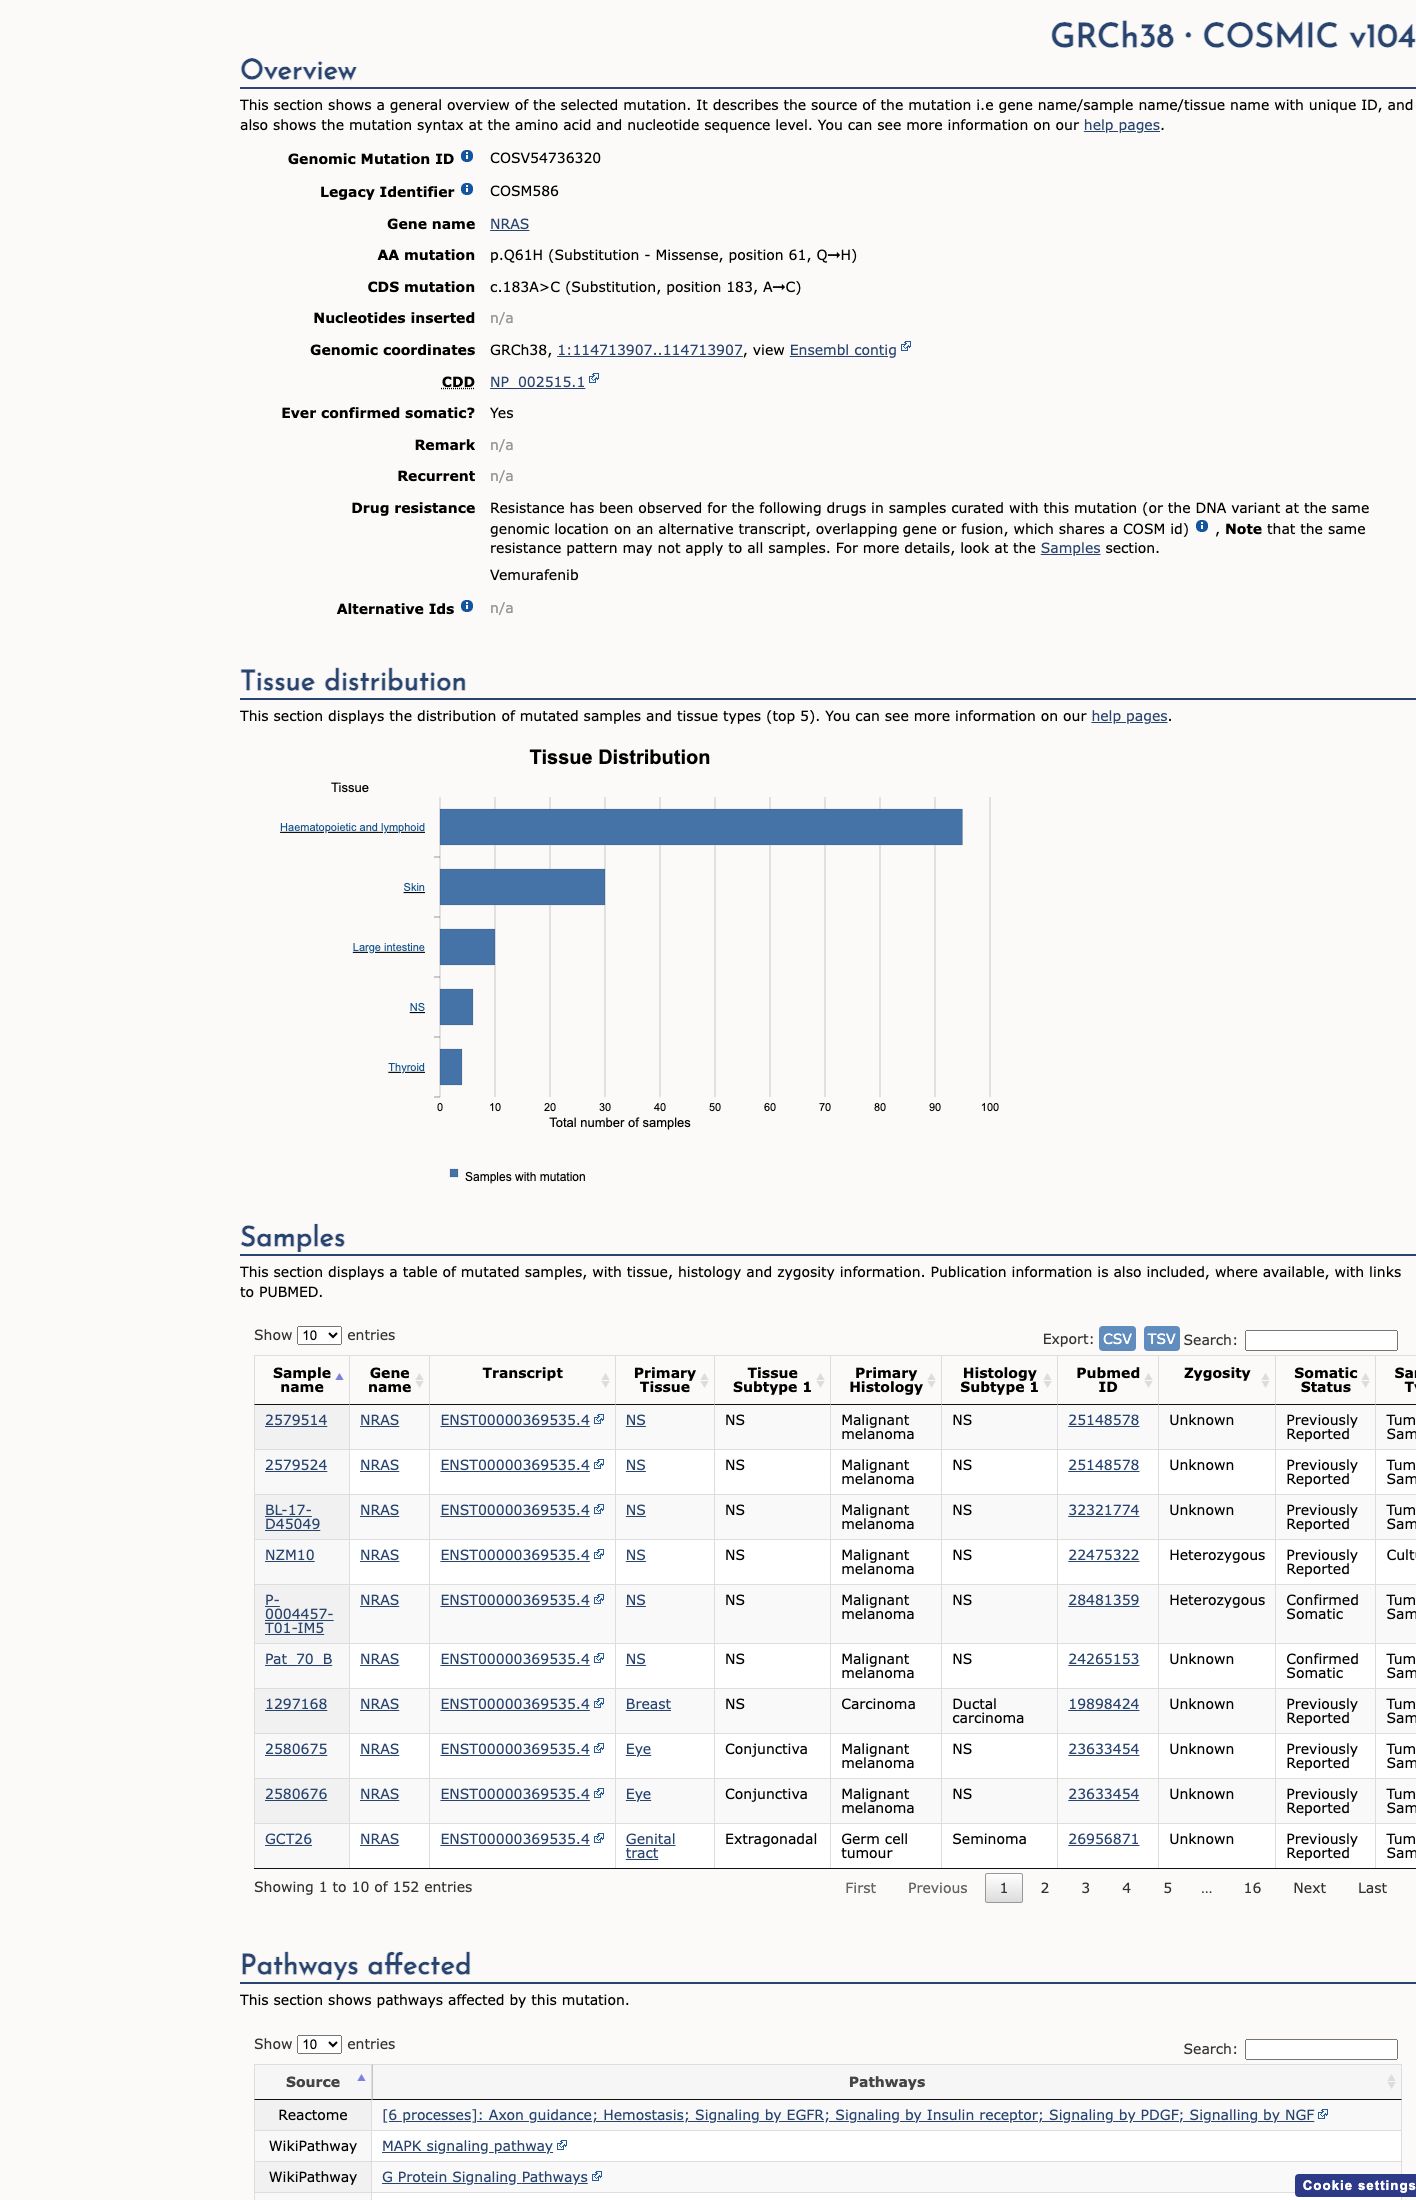Sort samples table by Gene name column

tap(389, 1380)
